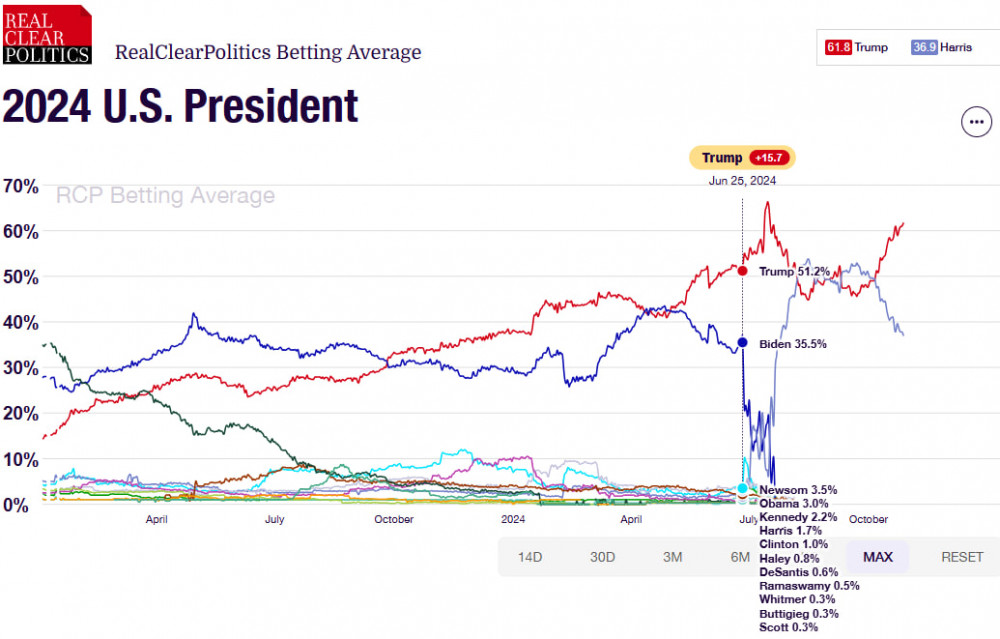
Task: Switch to the 30D time range
Action: point(603,557)
